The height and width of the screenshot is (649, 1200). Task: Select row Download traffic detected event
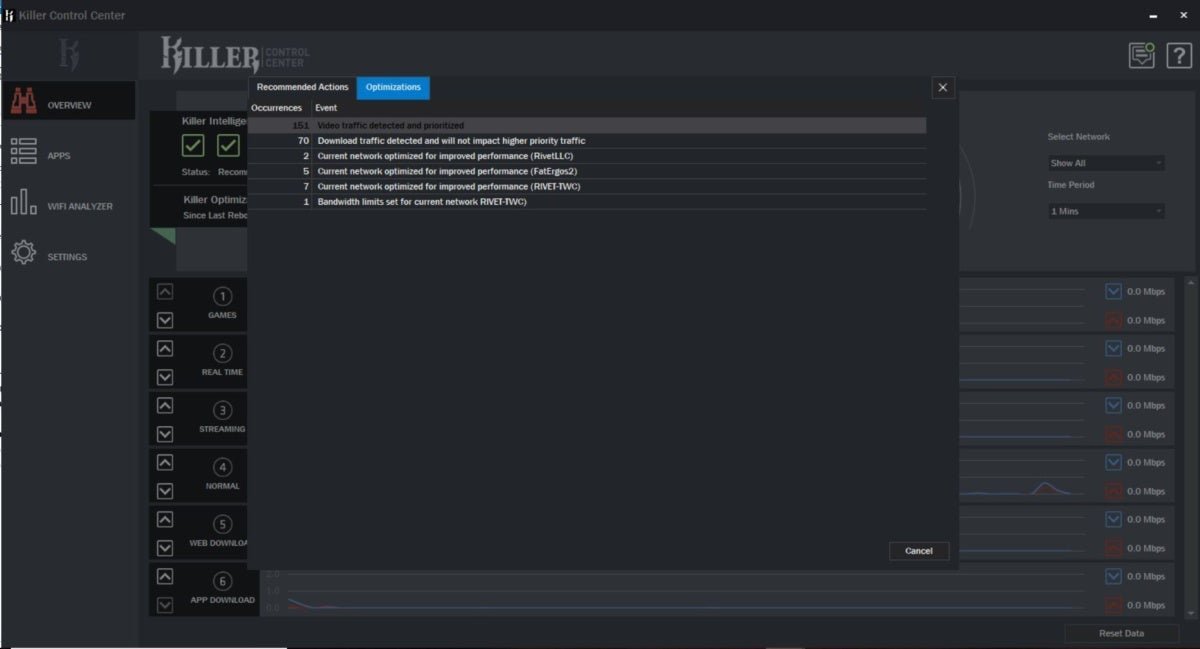coord(587,141)
